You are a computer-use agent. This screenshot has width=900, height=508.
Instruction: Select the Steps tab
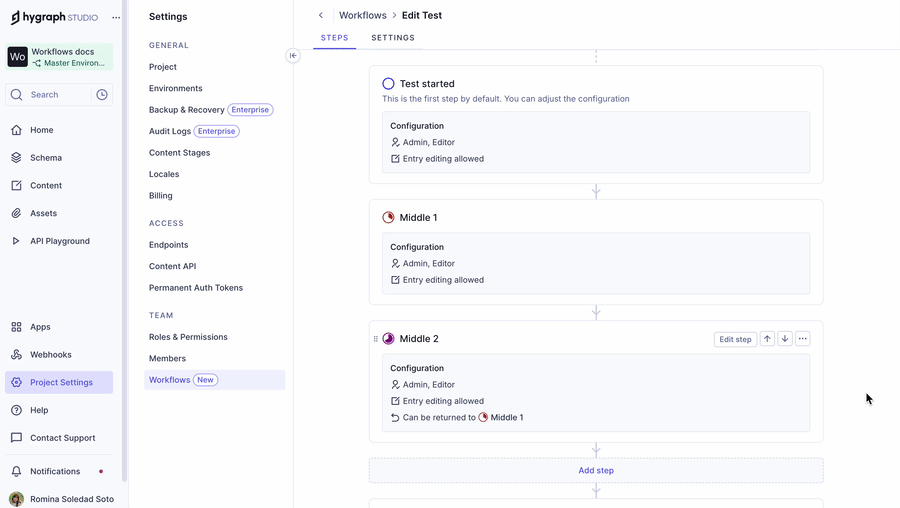coord(334,38)
